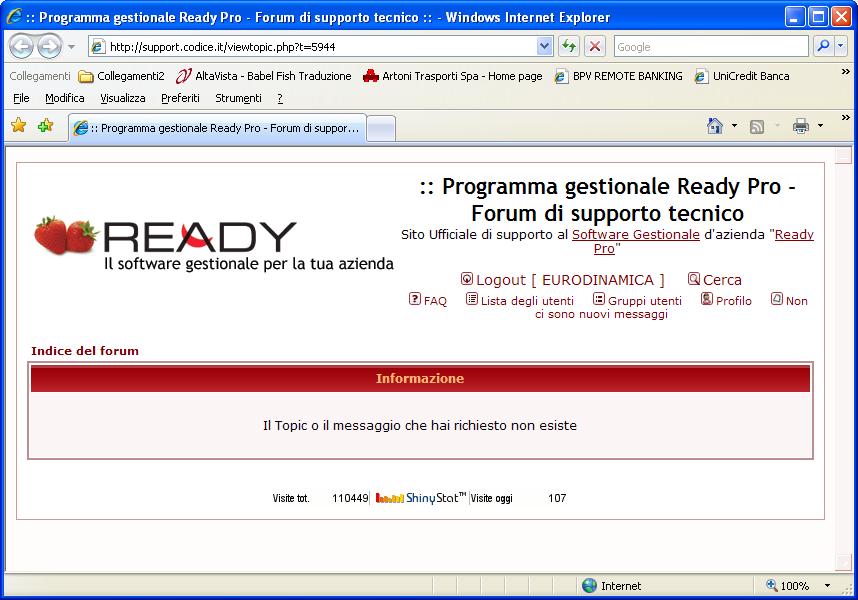Click the FAQ question mark icon

pos(415,299)
